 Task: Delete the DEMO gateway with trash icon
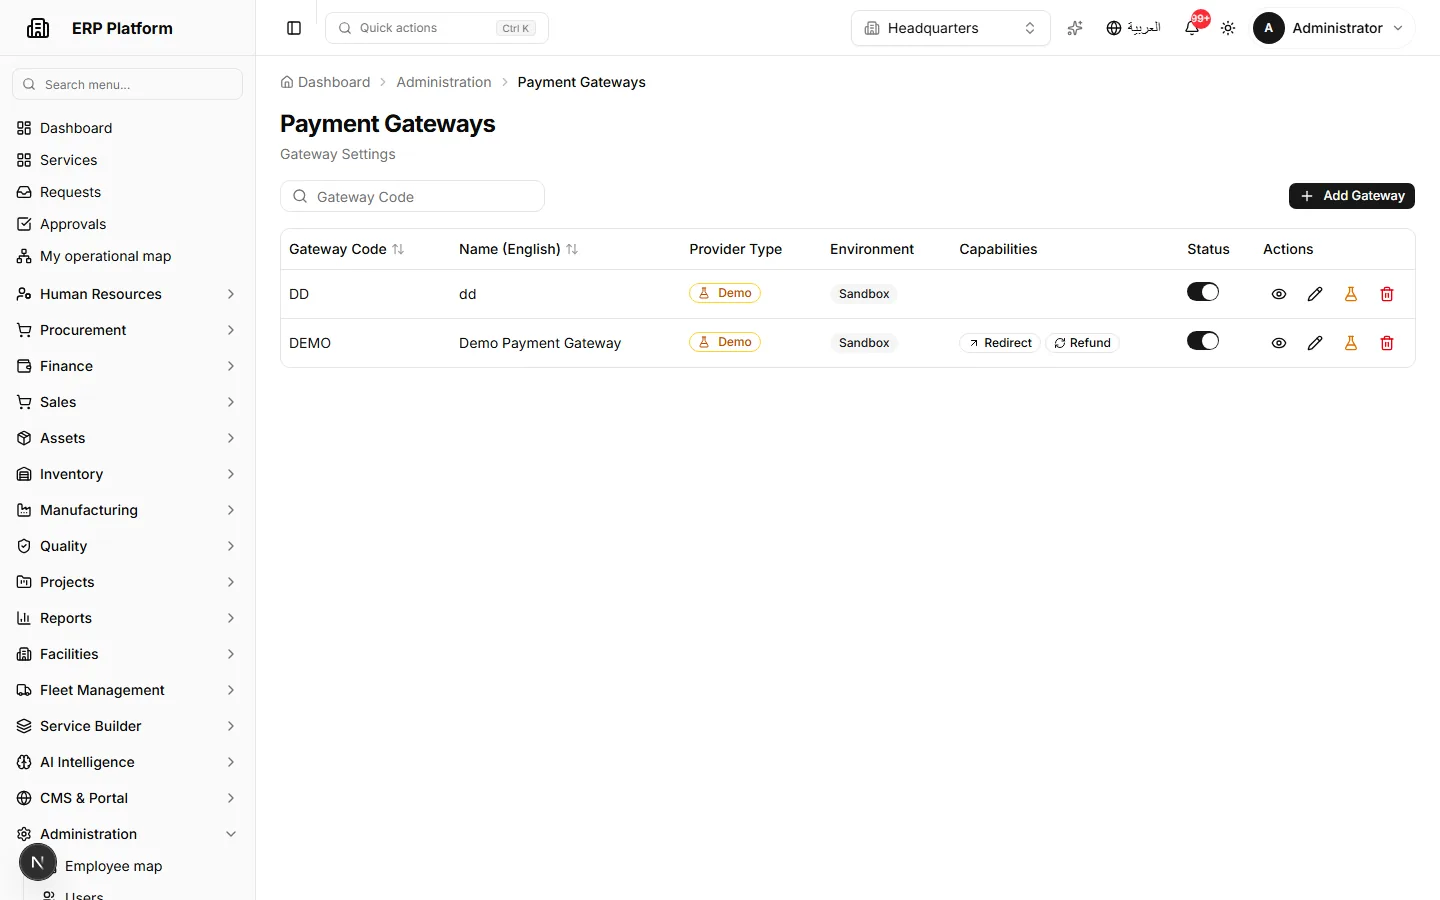tap(1387, 343)
